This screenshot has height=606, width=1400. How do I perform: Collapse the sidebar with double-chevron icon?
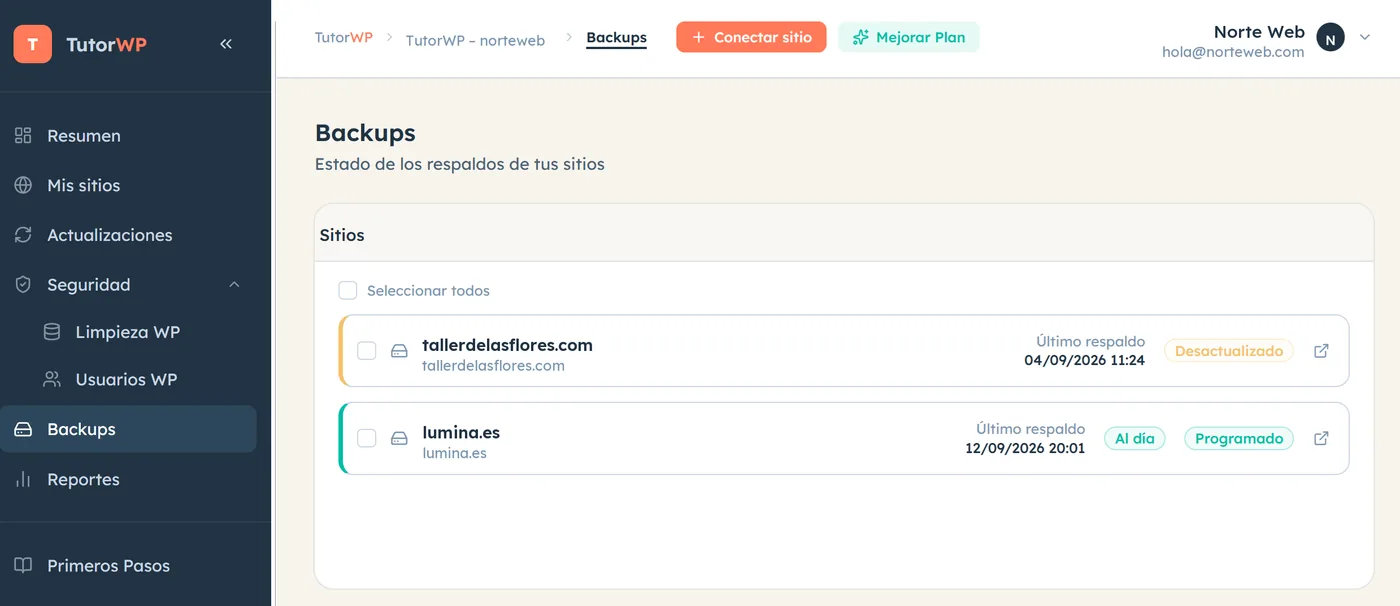tap(226, 44)
